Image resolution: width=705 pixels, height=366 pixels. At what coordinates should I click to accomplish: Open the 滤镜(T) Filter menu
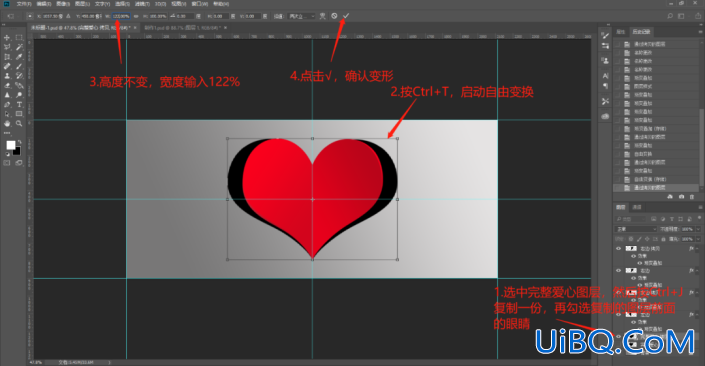142,4
